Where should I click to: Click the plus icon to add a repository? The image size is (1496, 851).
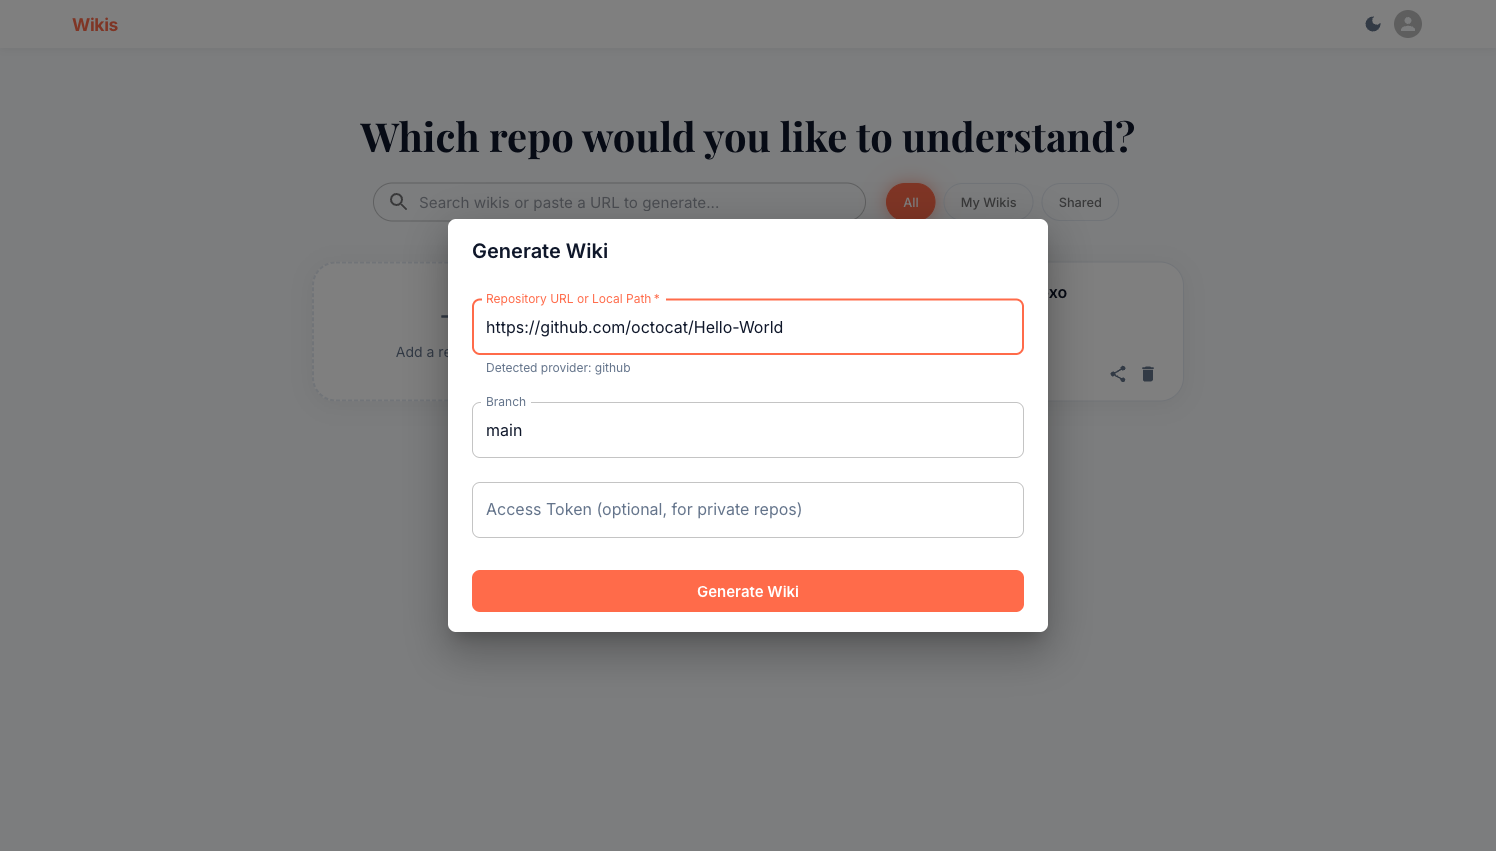[447, 314]
